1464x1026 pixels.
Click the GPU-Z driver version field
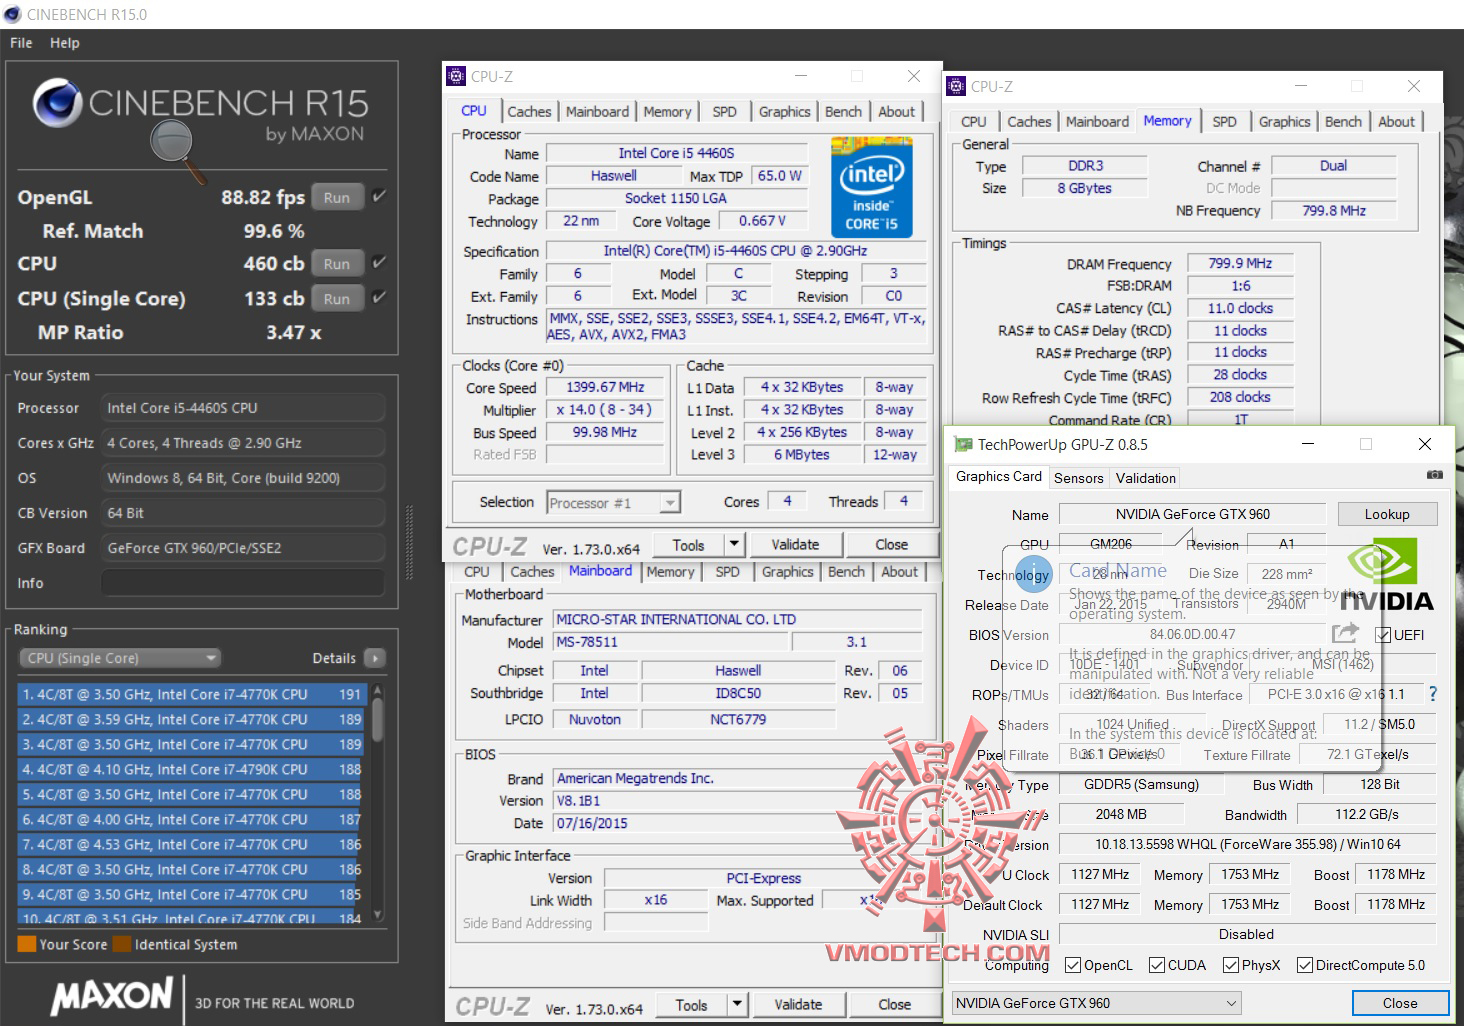pyautogui.click(x=1247, y=844)
